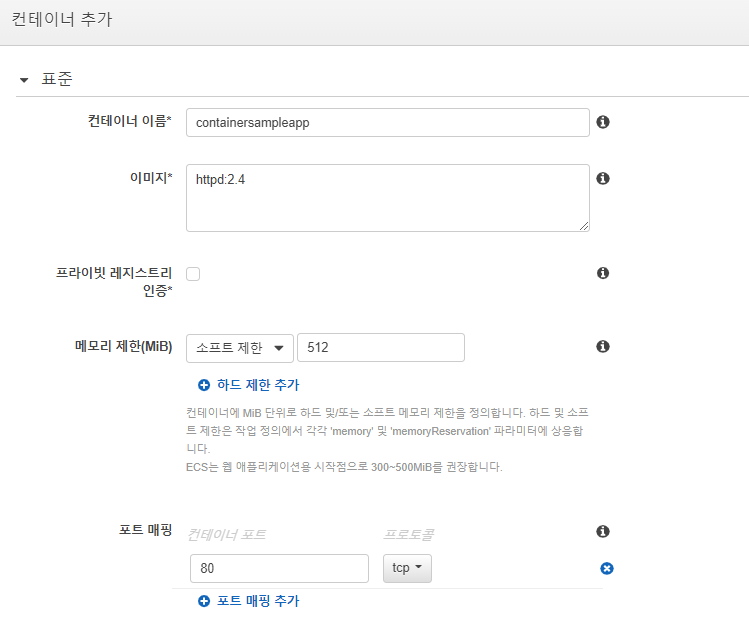Click the 컨테이너 추가 dialog title
749x628 pixels.
pyautogui.click(x=62, y=20)
